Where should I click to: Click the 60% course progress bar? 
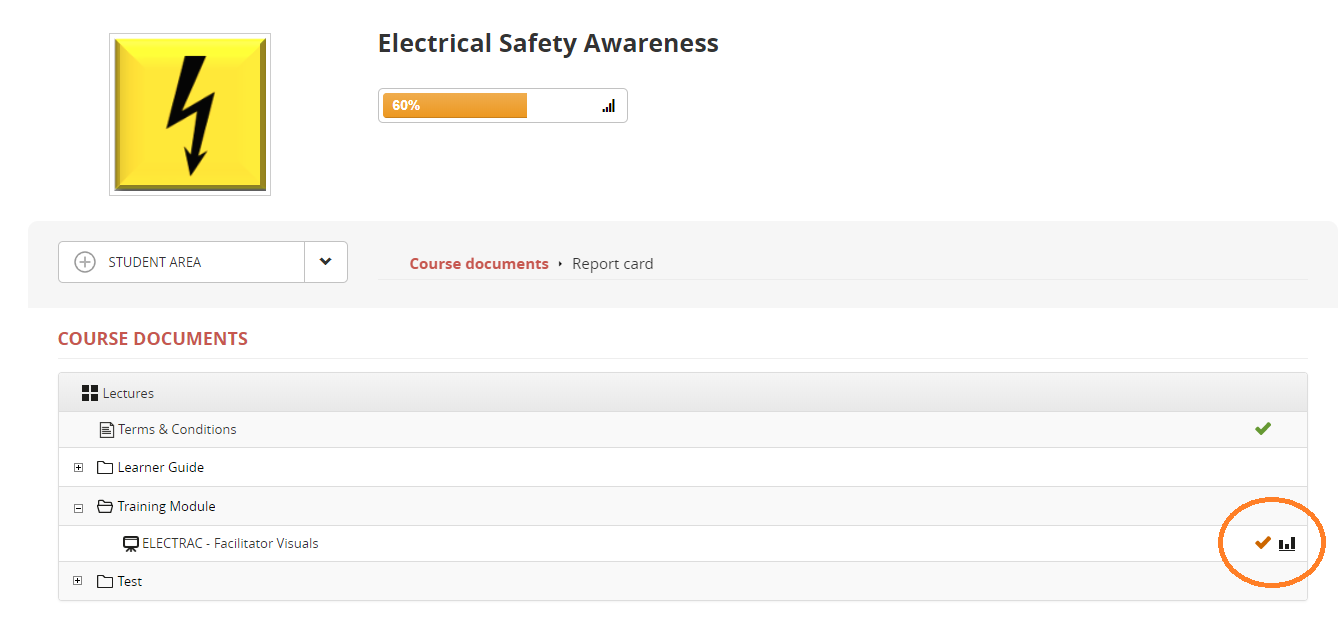455,106
